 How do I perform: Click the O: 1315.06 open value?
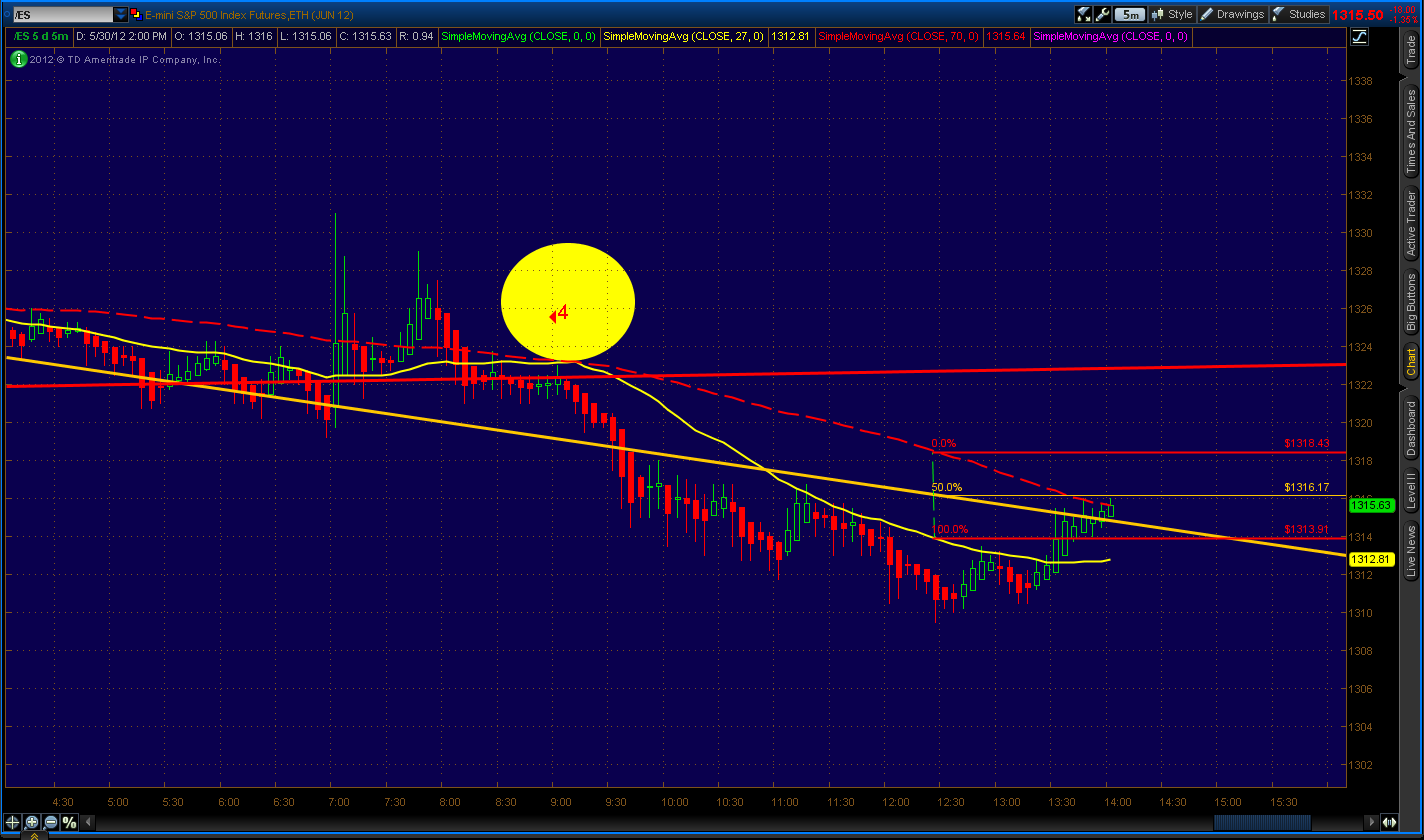point(203,36)
